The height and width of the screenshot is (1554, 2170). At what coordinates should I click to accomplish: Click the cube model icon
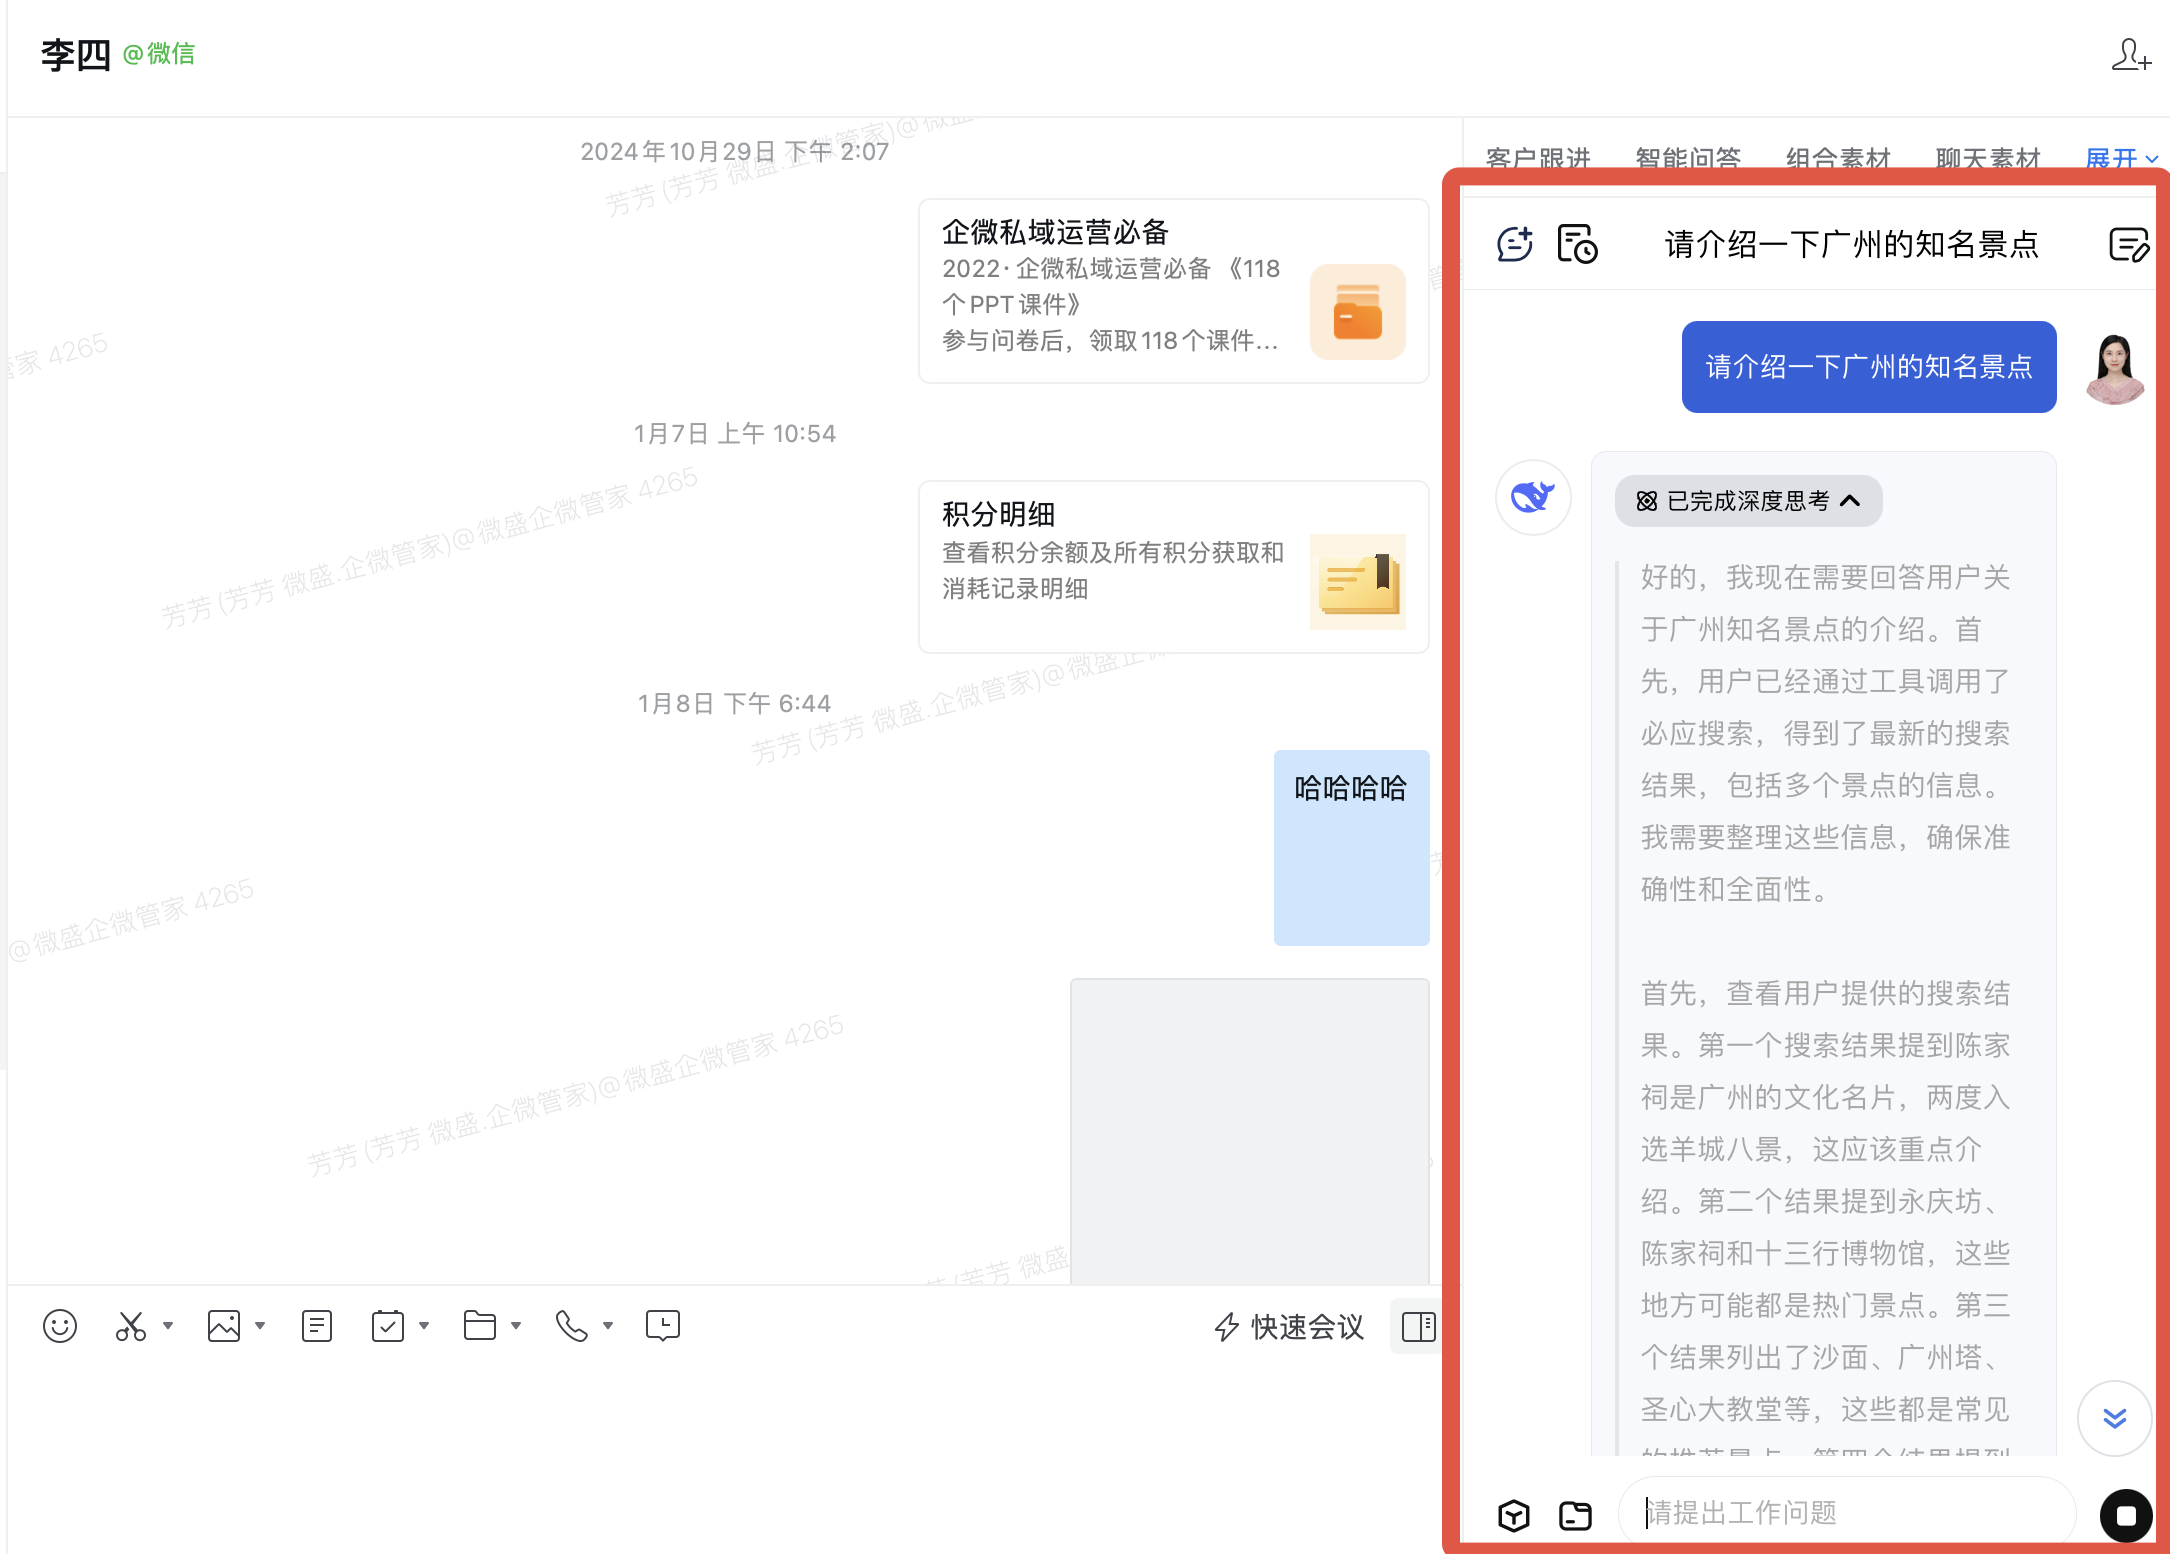tap(1514, 1516)
